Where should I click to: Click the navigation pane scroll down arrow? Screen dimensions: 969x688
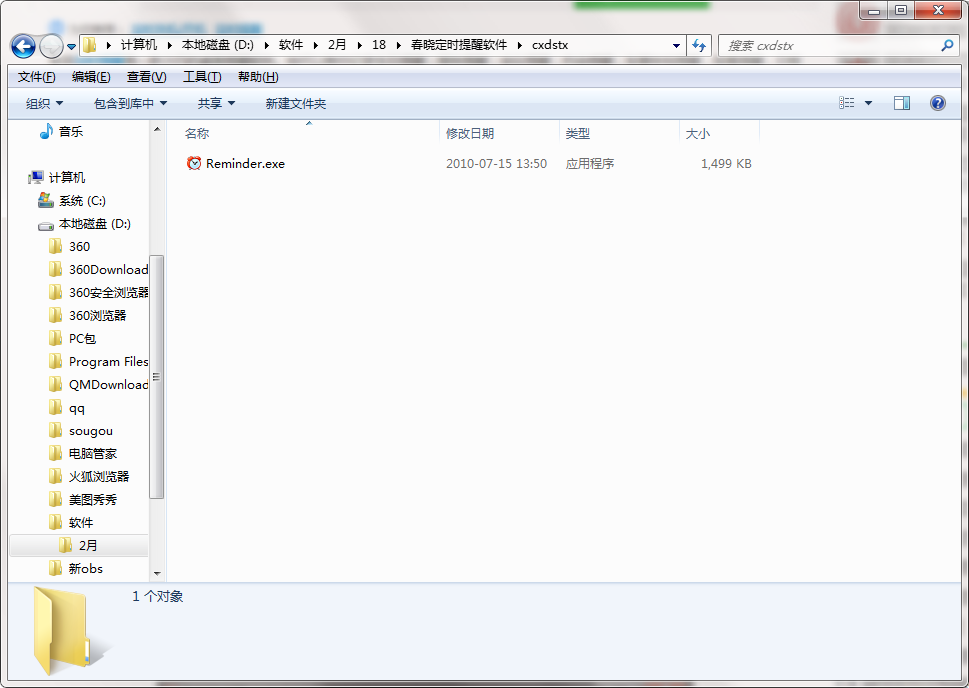[x=157, y=574]
